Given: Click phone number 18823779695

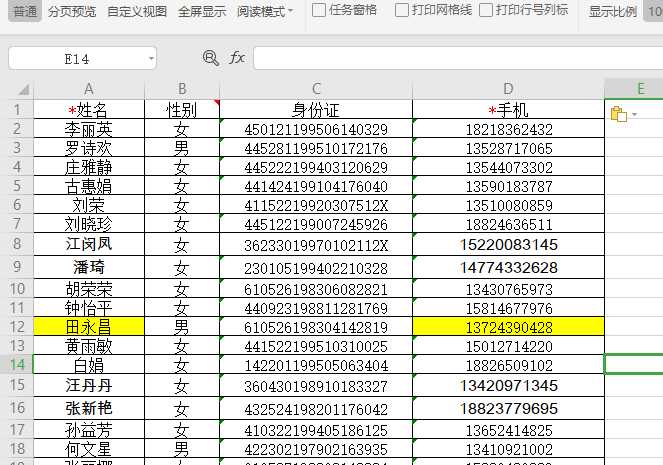Looking at the screenshot, I should click(x=508, y=408).
